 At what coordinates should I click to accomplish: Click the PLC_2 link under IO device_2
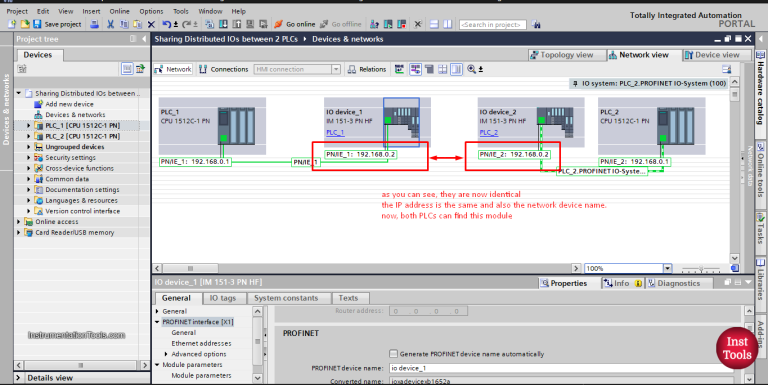coord(488,133)
